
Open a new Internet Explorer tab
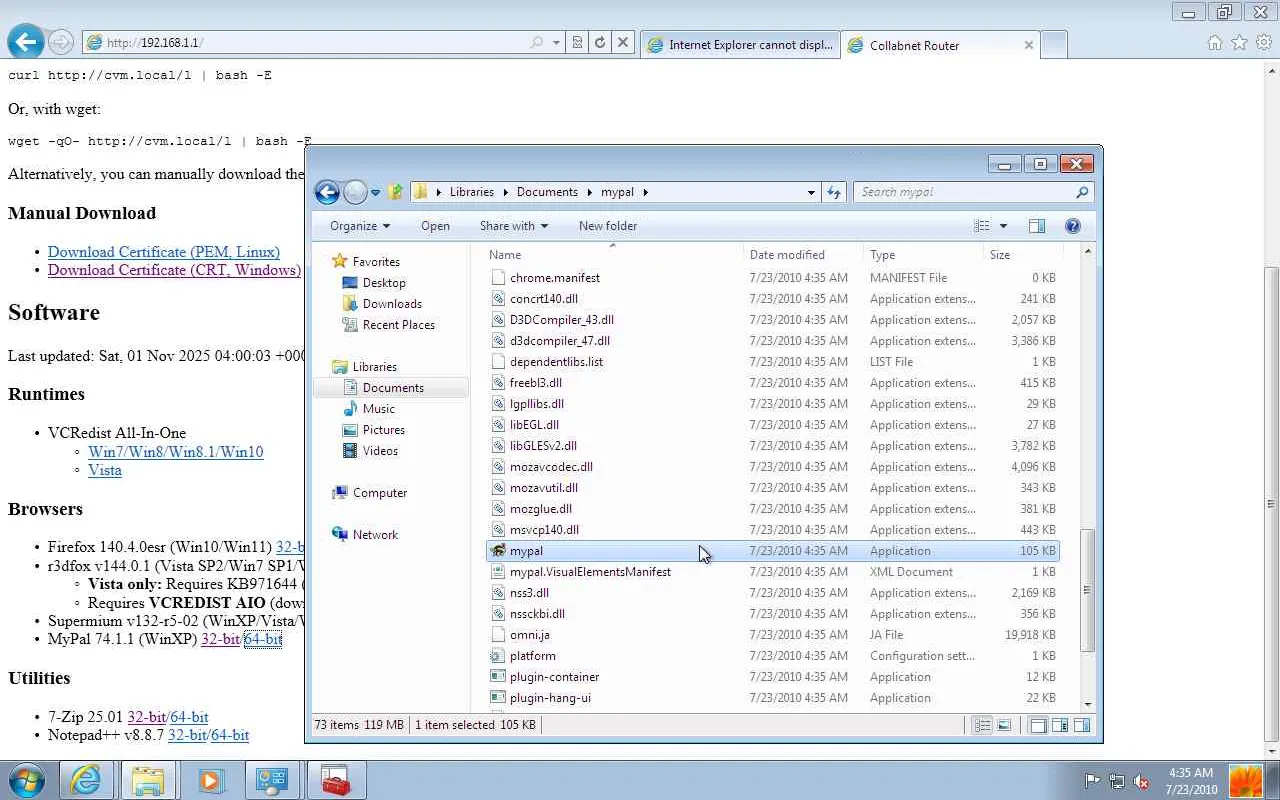pyautogui.click(x=1054, y=45)
